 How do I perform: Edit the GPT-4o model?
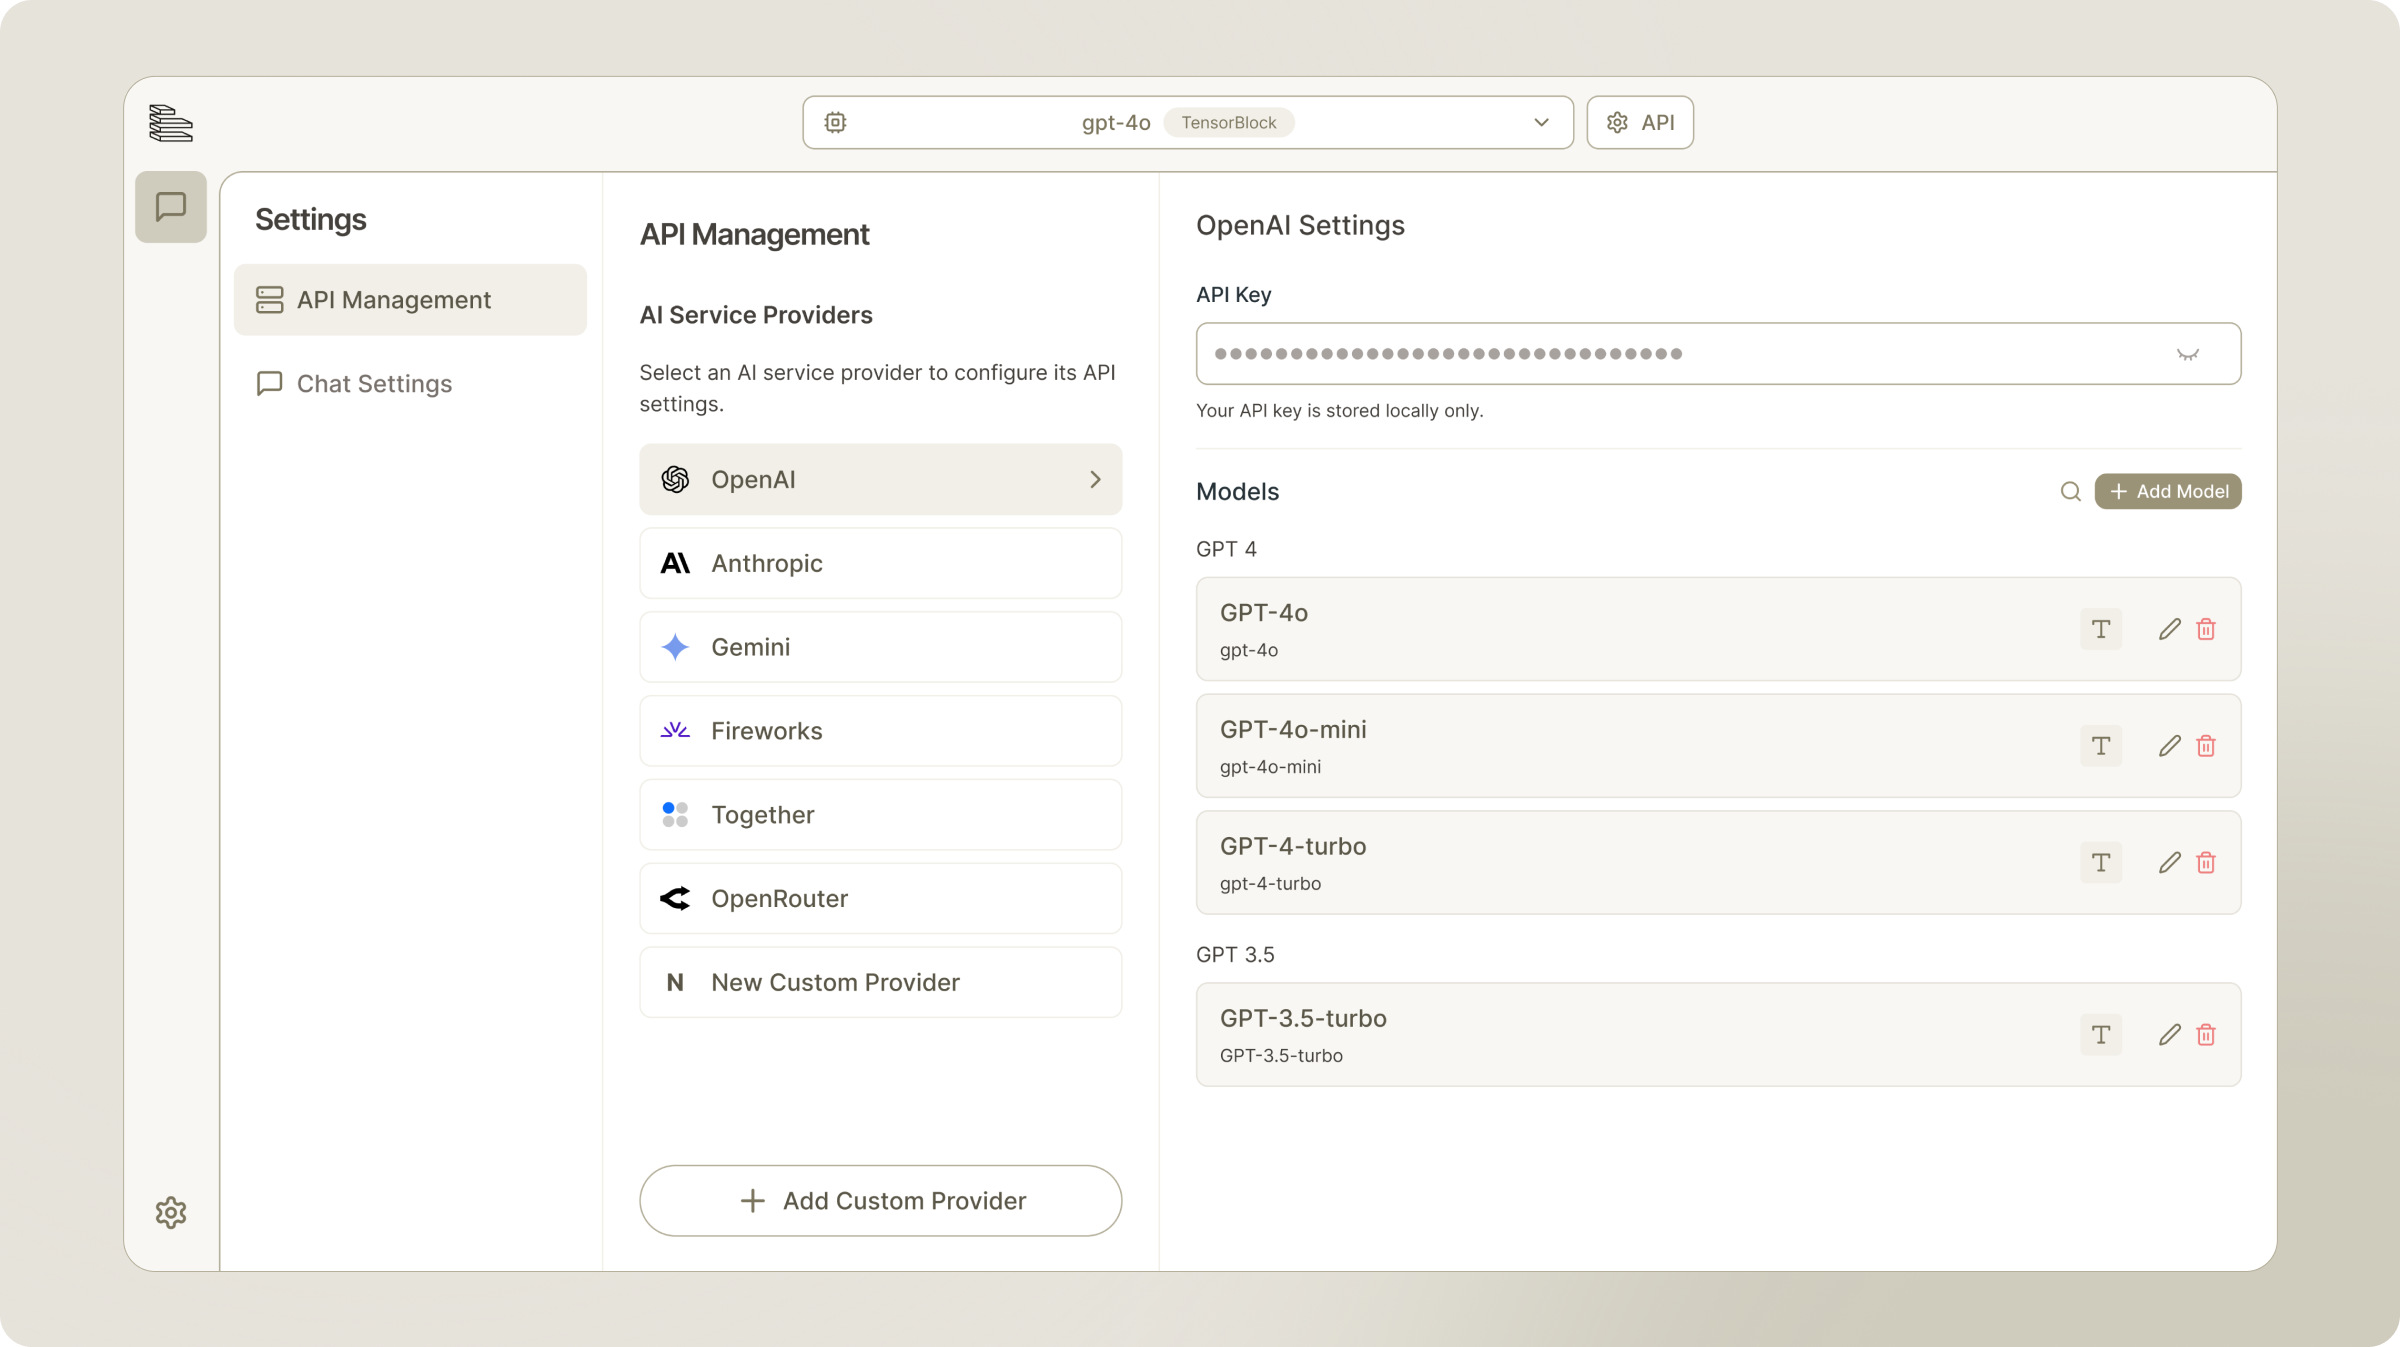(2169, 629)
